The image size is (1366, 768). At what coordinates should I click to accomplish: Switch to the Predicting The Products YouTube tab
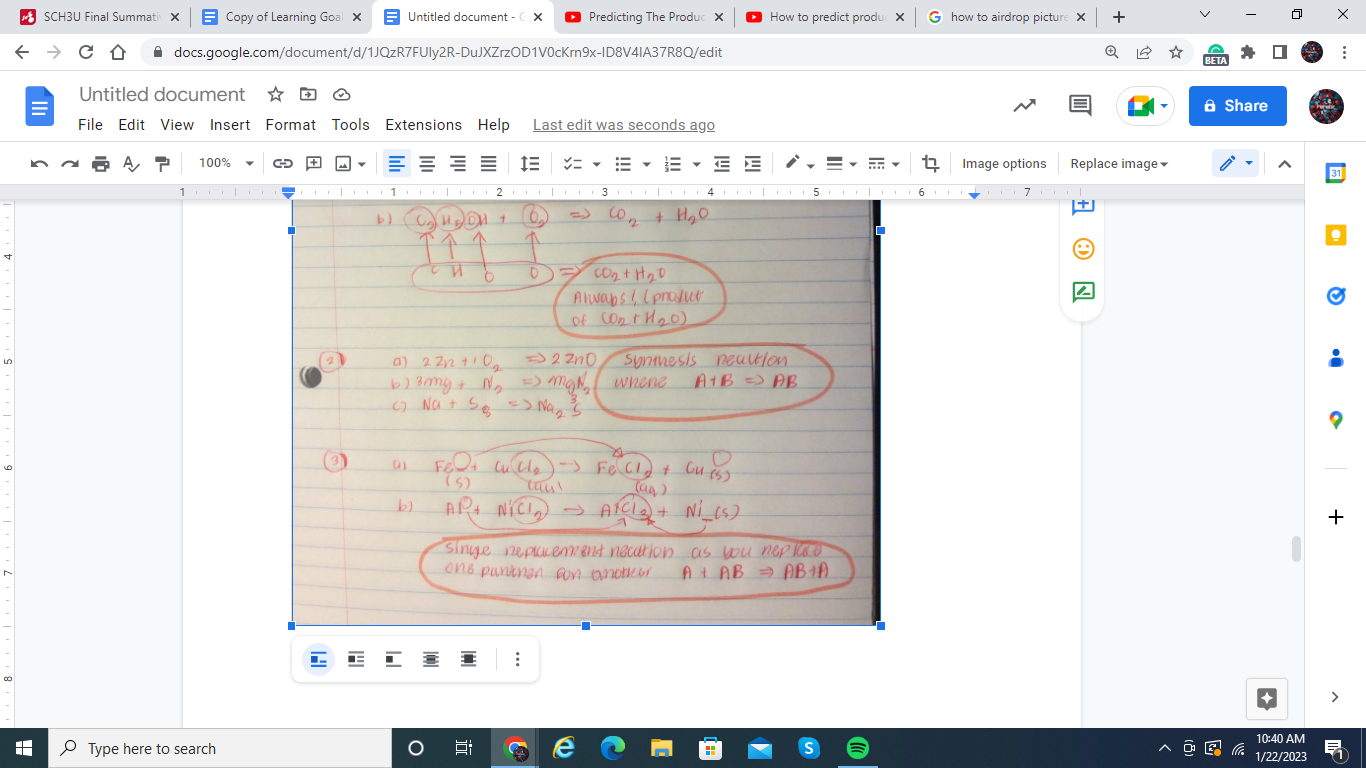(x=644, y=17)
